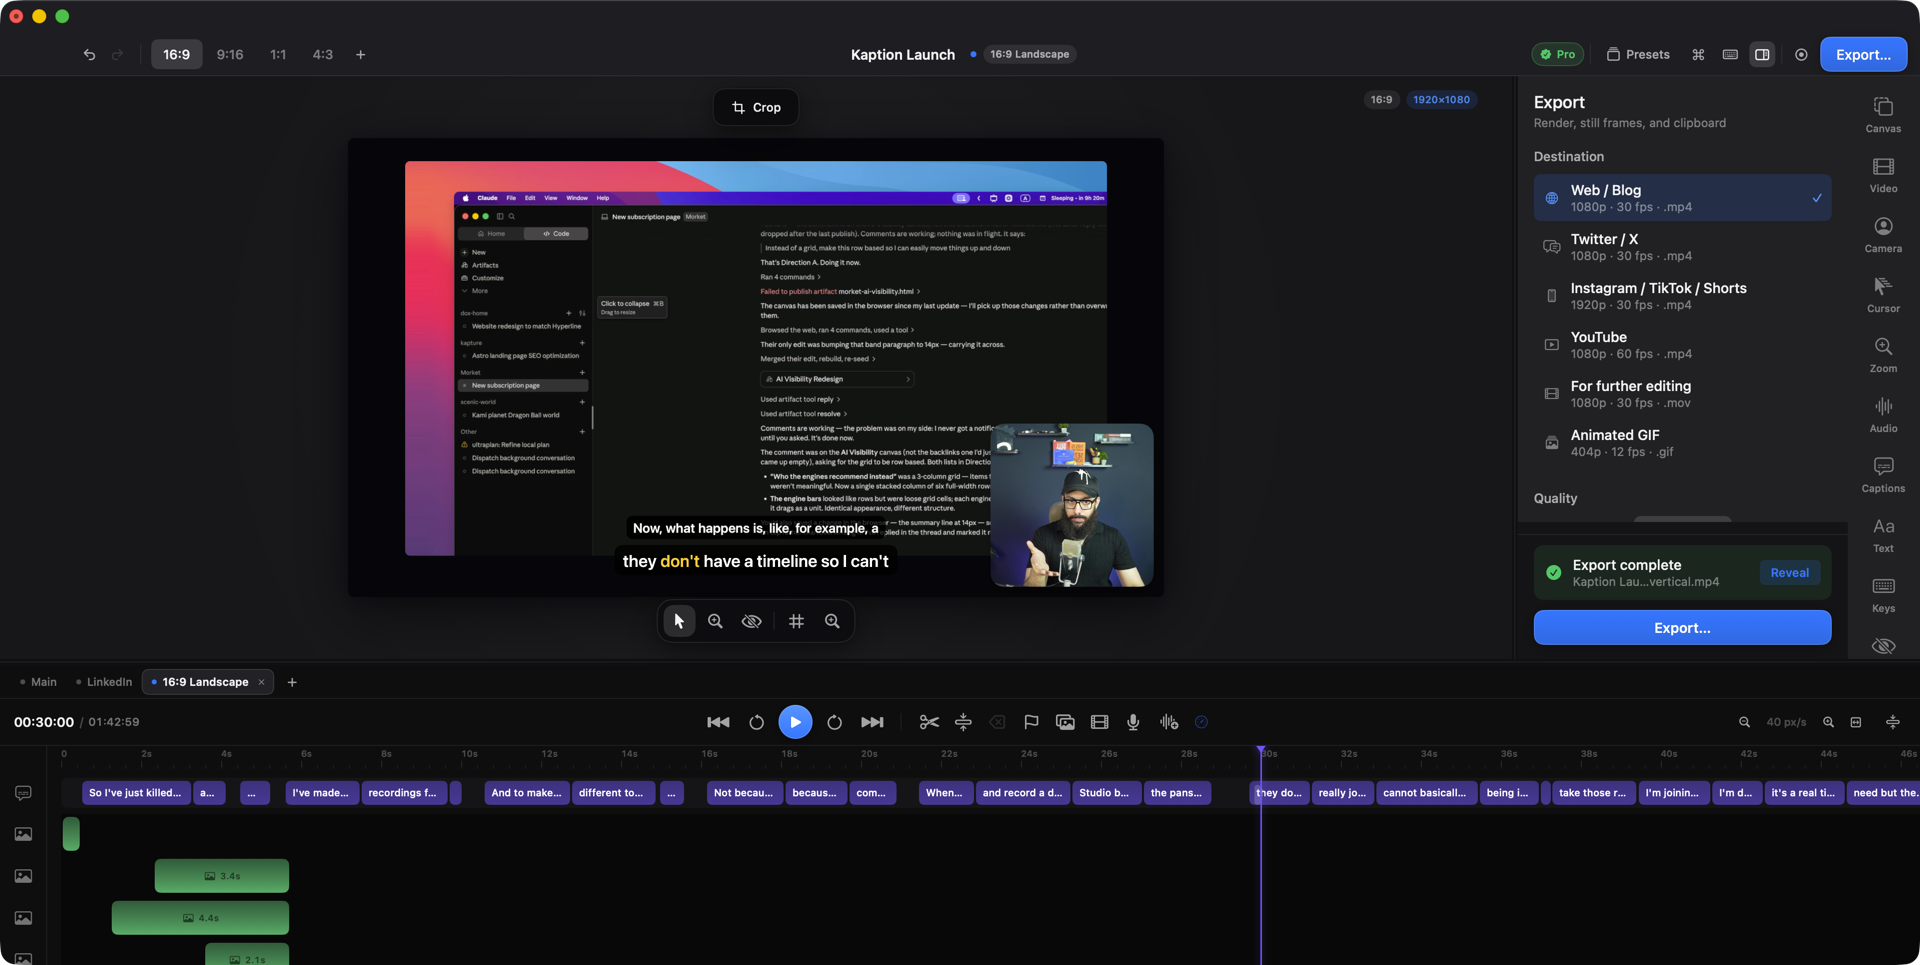Click the film strip icon in the timeline toolbar
The height and width of the screenshot is (965, 1920).
click(x=1099, y=722)
